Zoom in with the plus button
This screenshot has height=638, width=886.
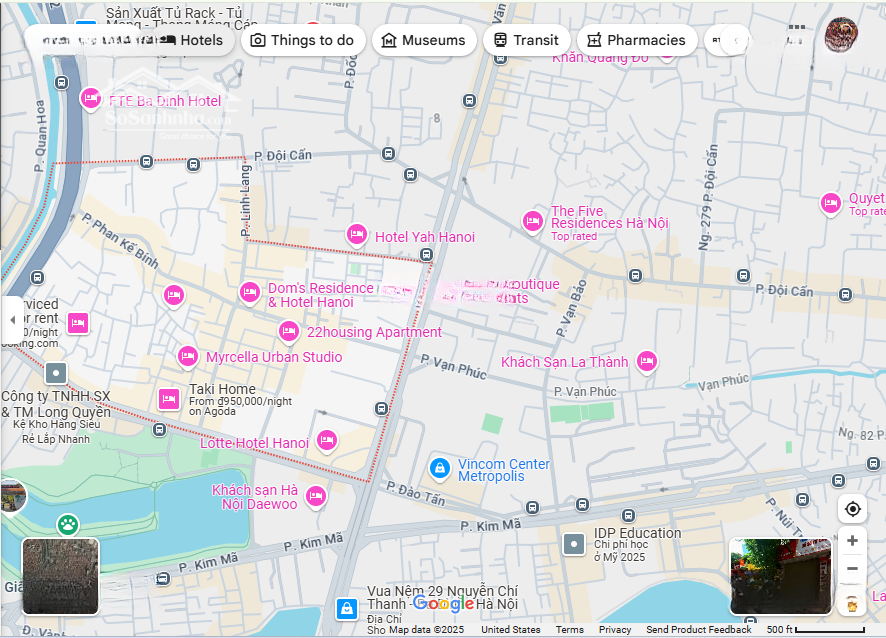pos(852,541)
